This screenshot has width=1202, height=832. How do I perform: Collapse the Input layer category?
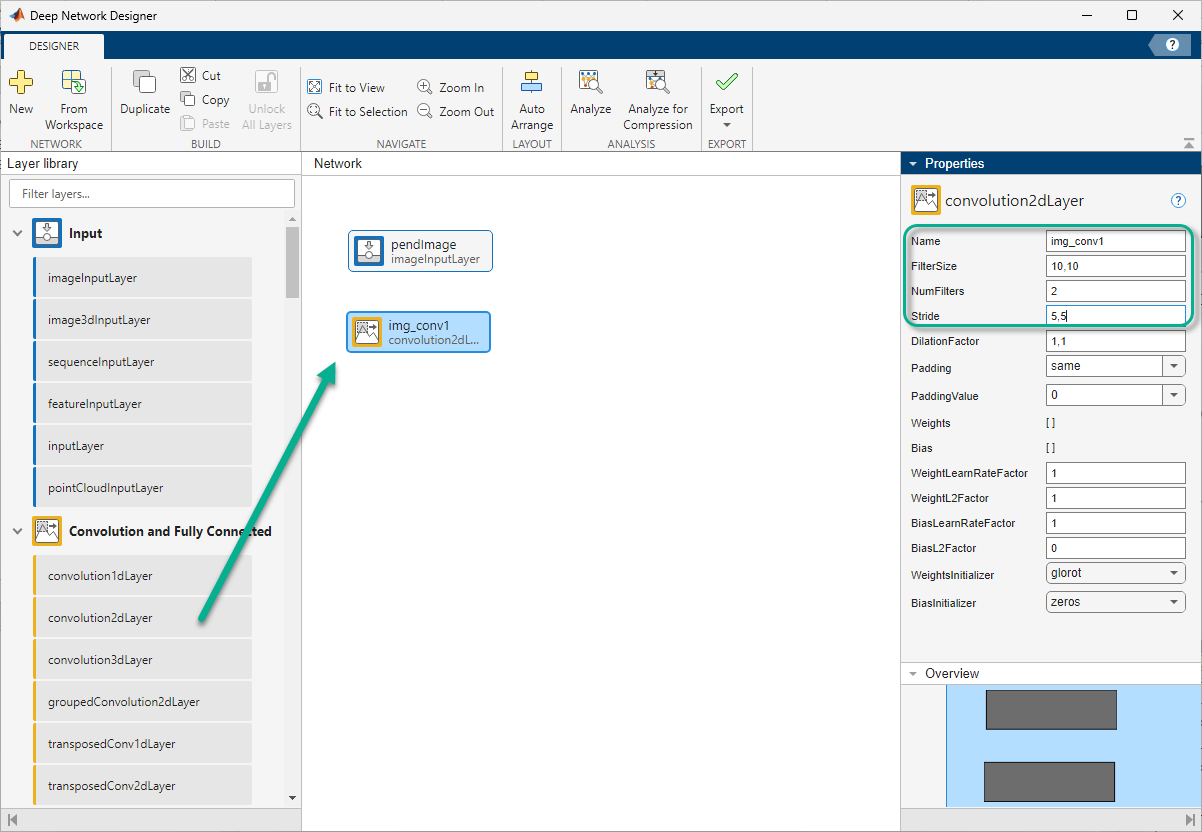pyautogui.click(x=17, y=233)
